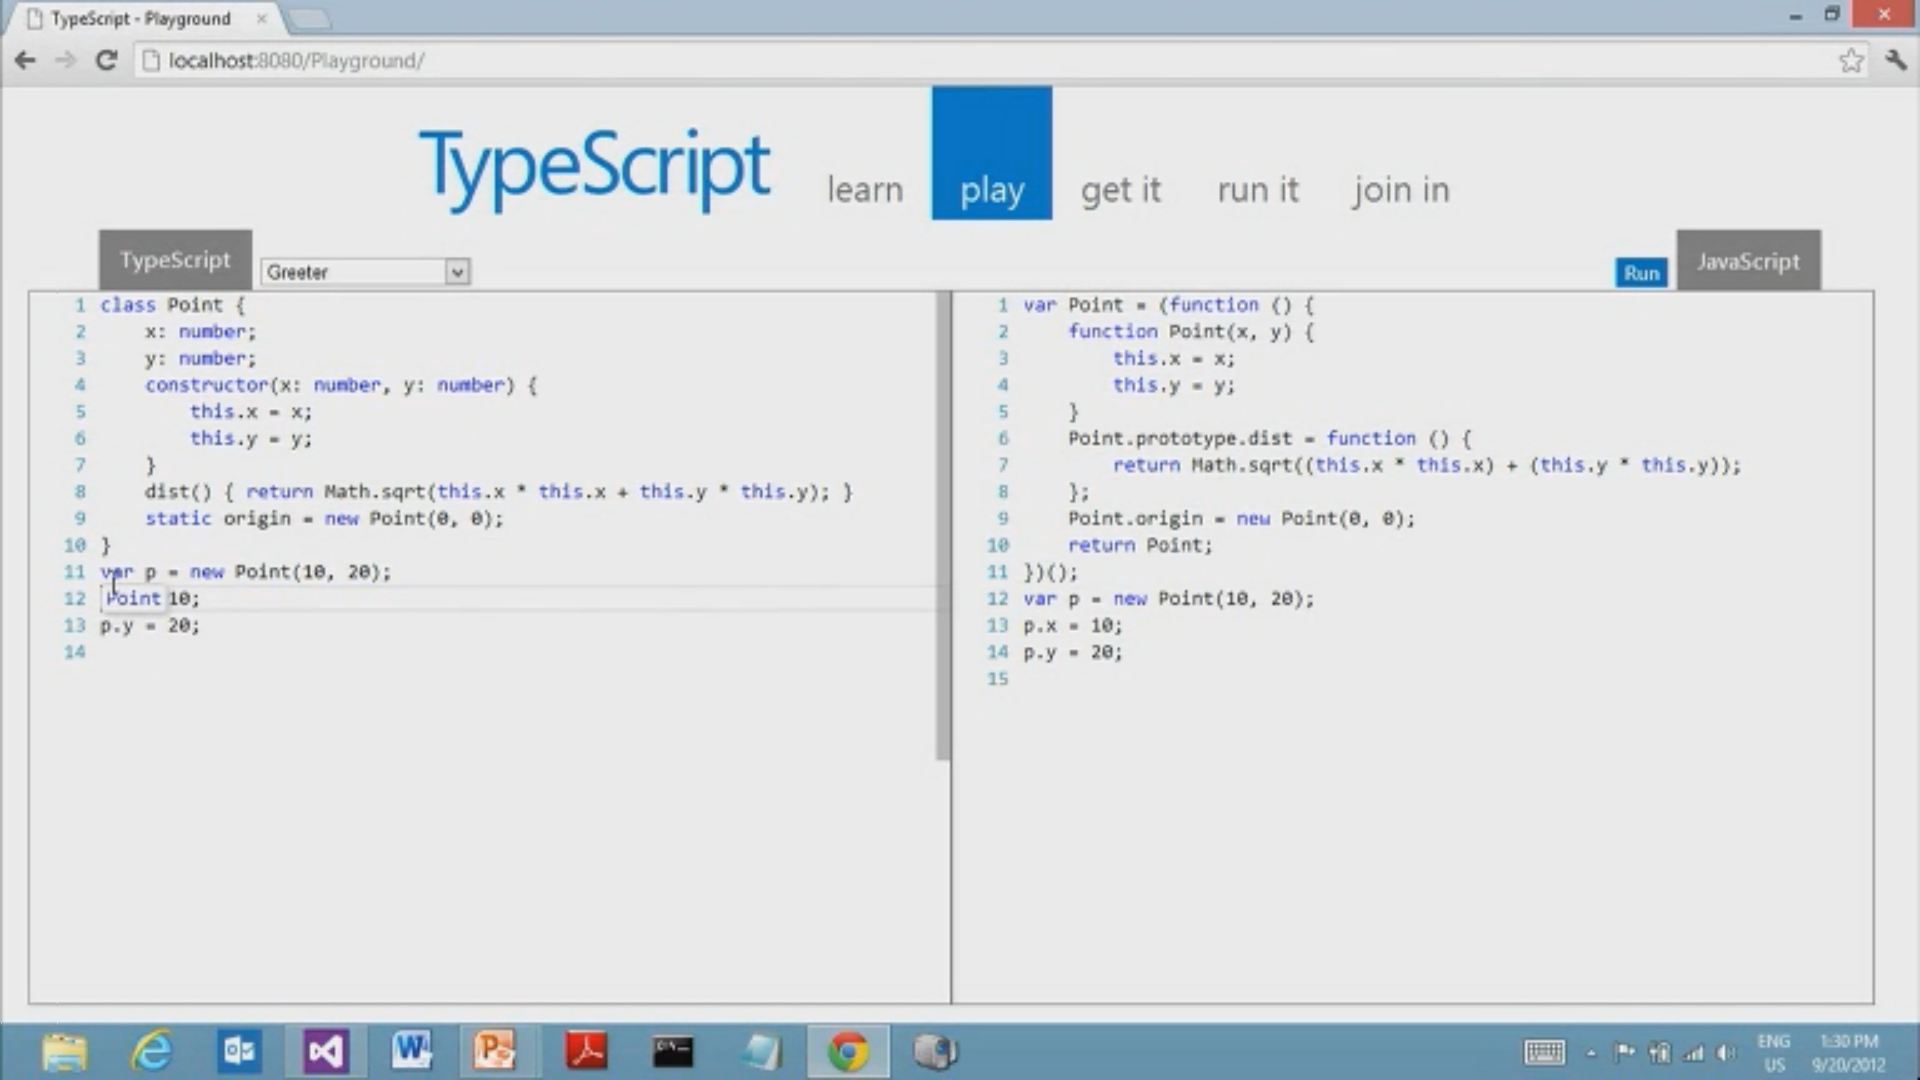This screenshot has width=1920, height=1080.
Task: Open Adobe Reader from taskbar
Action: [x=587, y=1051]
